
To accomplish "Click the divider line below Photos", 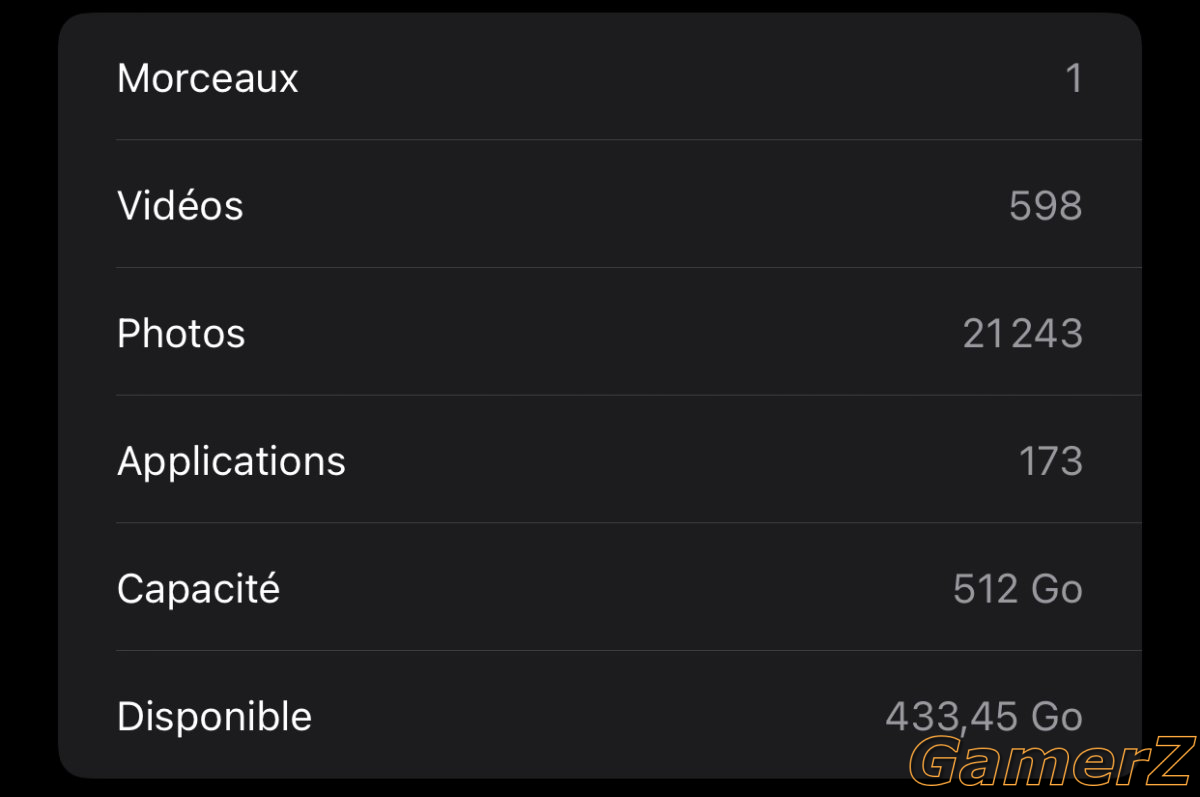I will 629,395.
